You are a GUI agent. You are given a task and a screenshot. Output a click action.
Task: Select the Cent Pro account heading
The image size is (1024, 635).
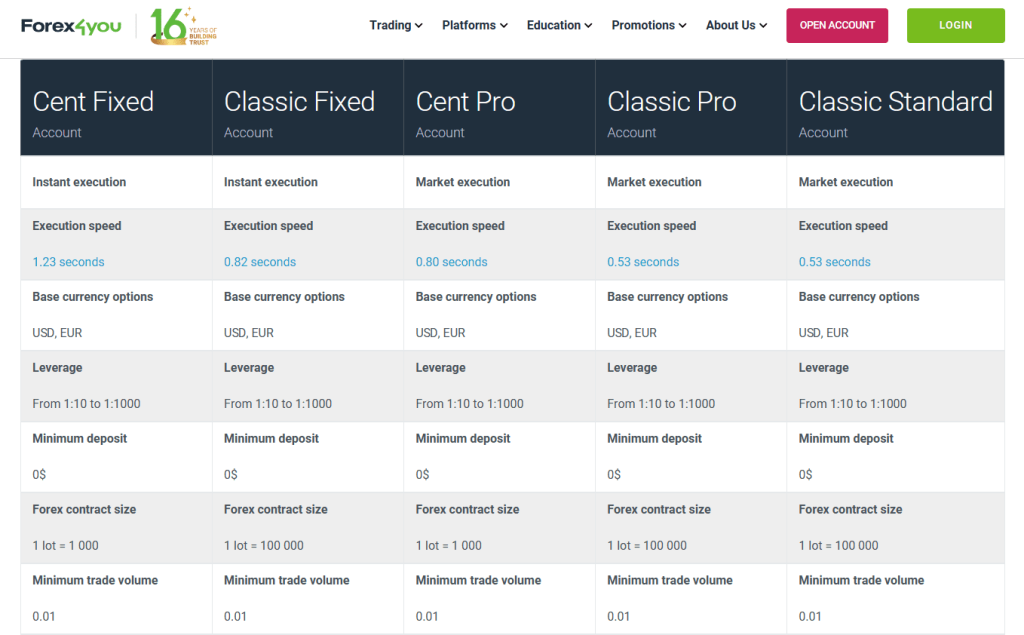[x=466, y=102]
